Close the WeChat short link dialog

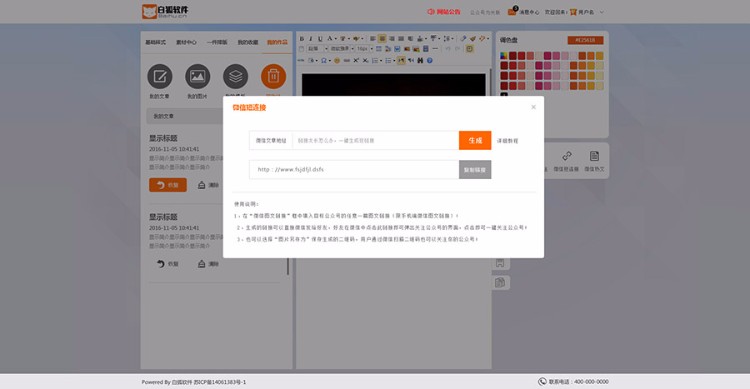click(533, 107)
